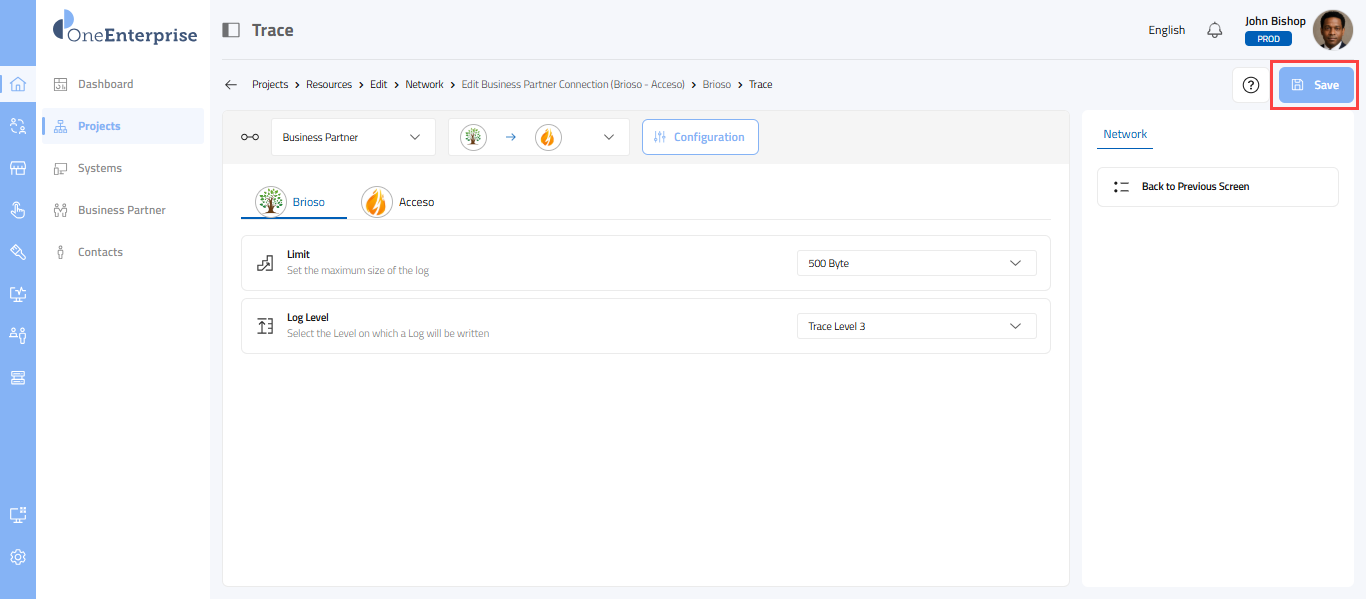Click Back to Previous Screen
The image size is (1366, 599).
[x=1217, y=187]
